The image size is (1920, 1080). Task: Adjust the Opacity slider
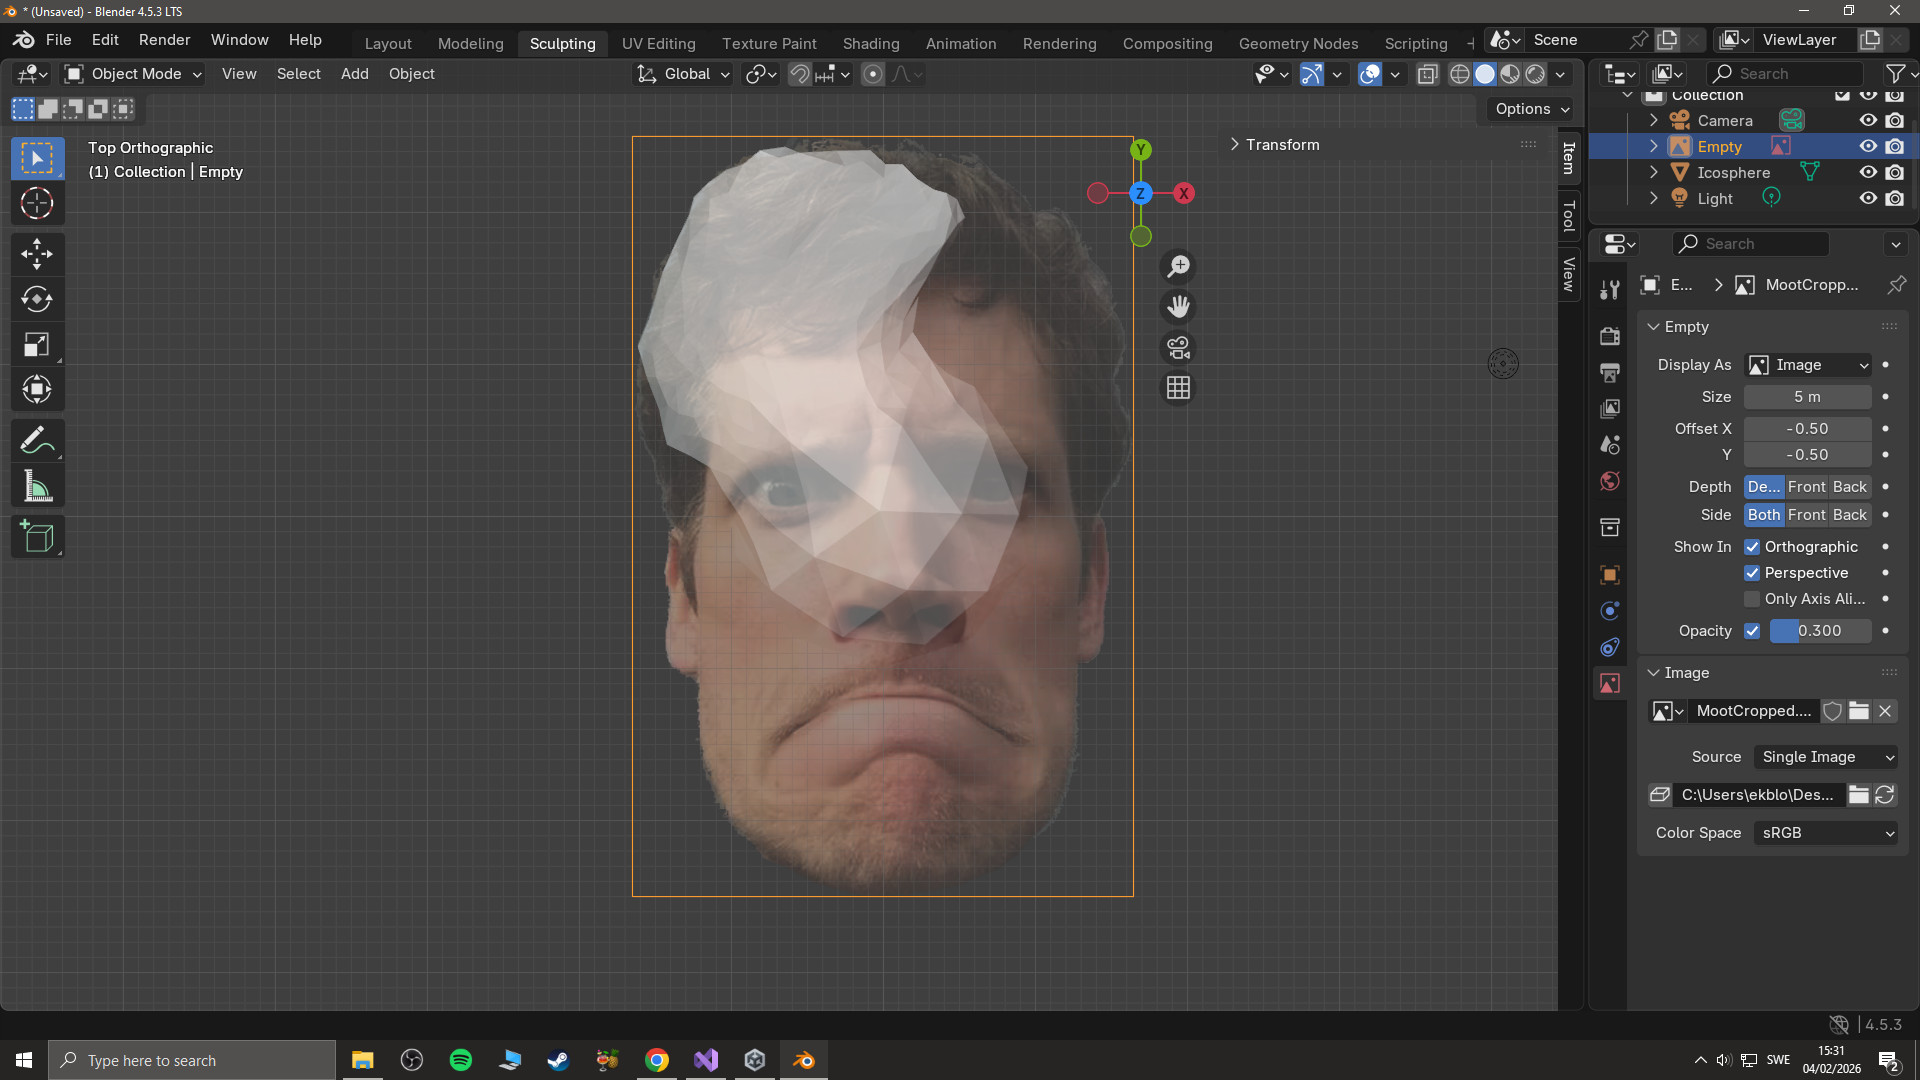1820,631
